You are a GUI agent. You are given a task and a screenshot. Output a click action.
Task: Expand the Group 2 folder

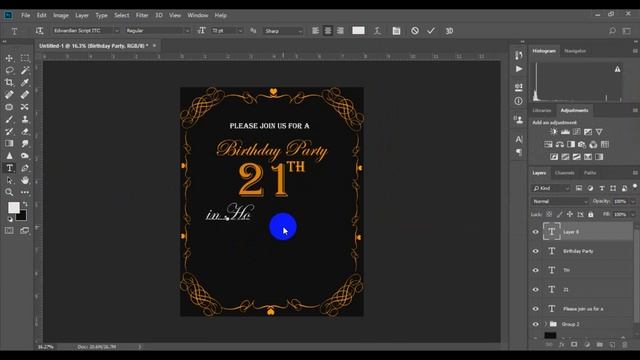[545, 324]
